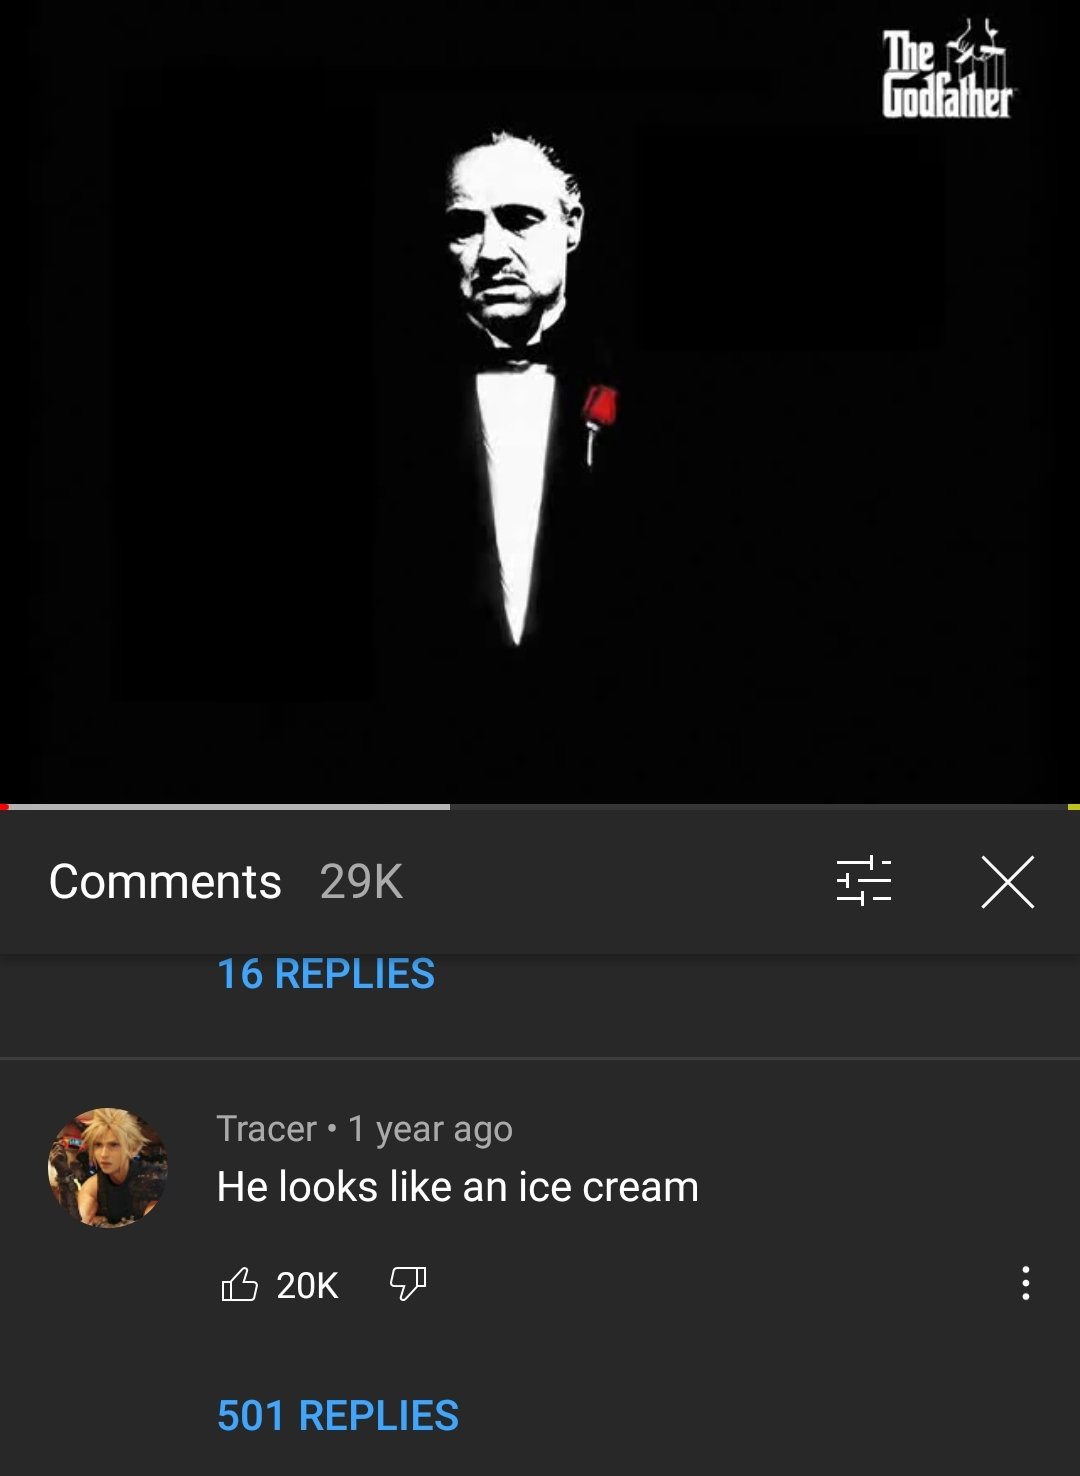
Task: Seek using the video progress bar
Action: 540,806
